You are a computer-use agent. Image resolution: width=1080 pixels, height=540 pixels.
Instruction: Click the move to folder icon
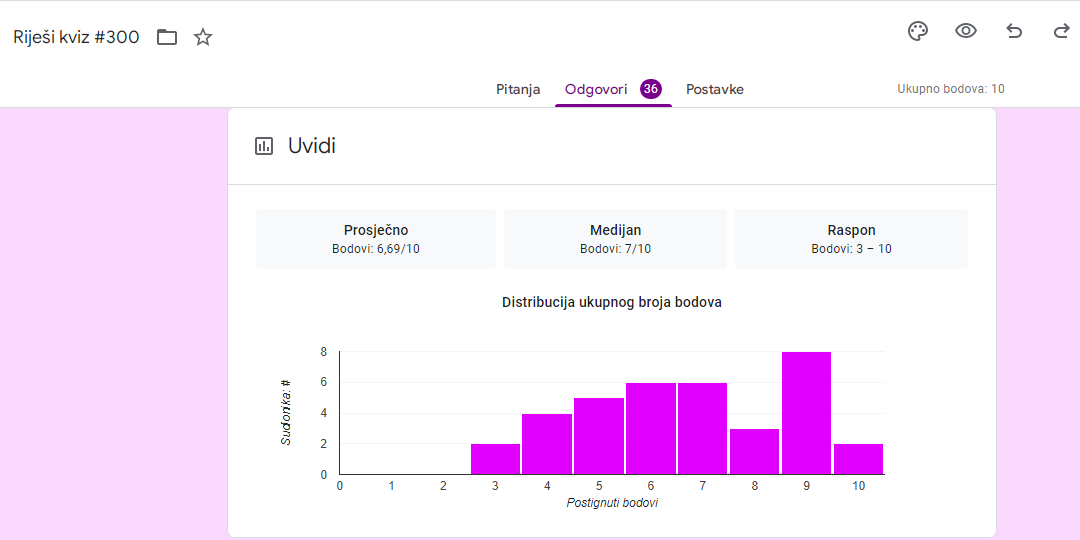167,38
